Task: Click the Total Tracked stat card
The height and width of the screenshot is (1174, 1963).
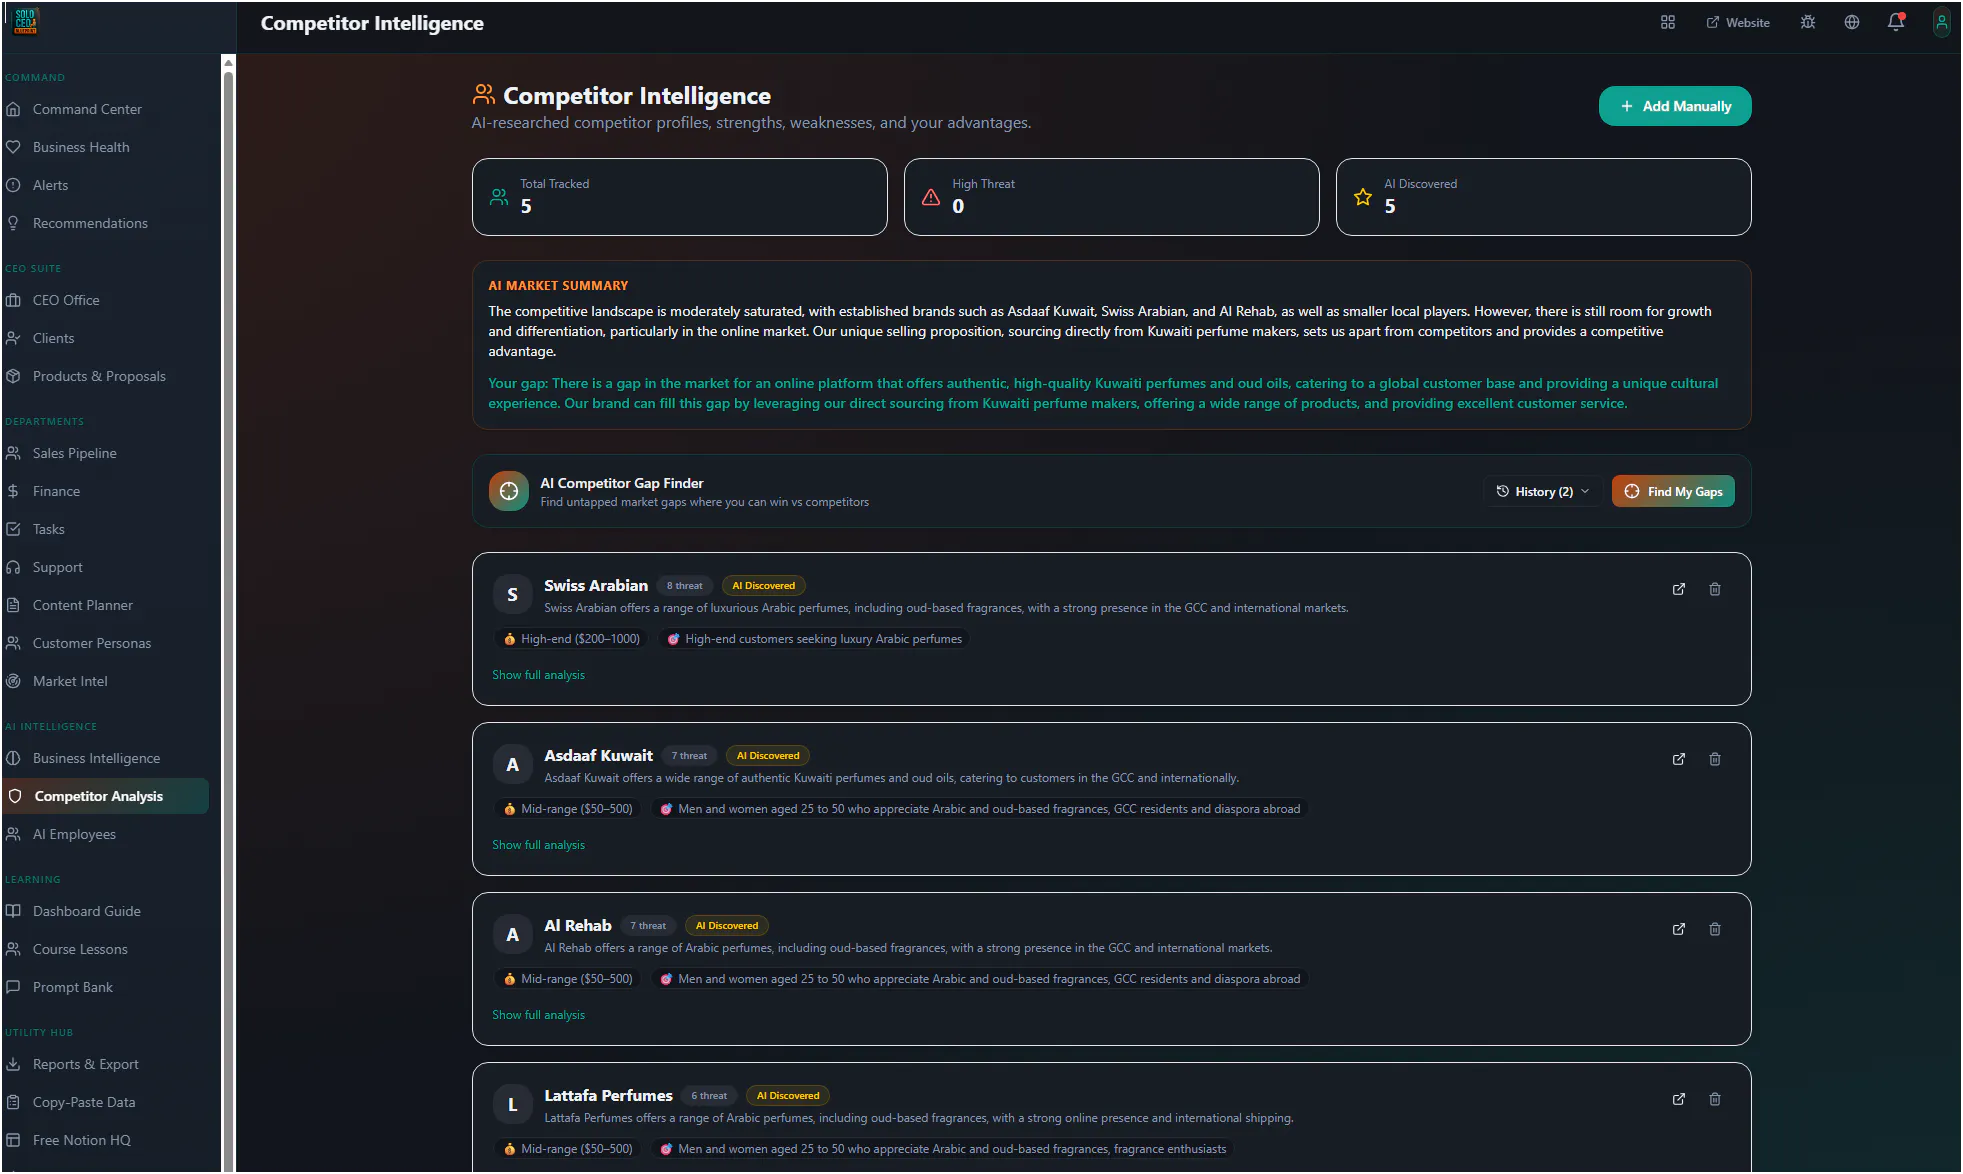Action: [x=680, y=197]
